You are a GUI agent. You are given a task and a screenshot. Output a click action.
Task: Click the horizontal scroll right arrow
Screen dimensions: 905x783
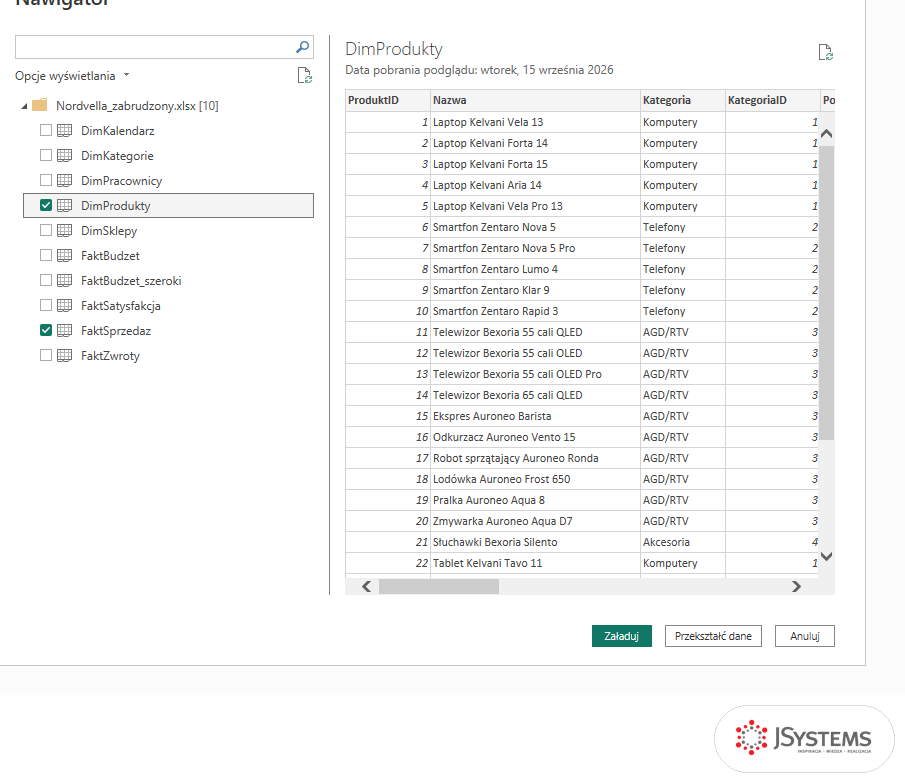tap(796, 586)
